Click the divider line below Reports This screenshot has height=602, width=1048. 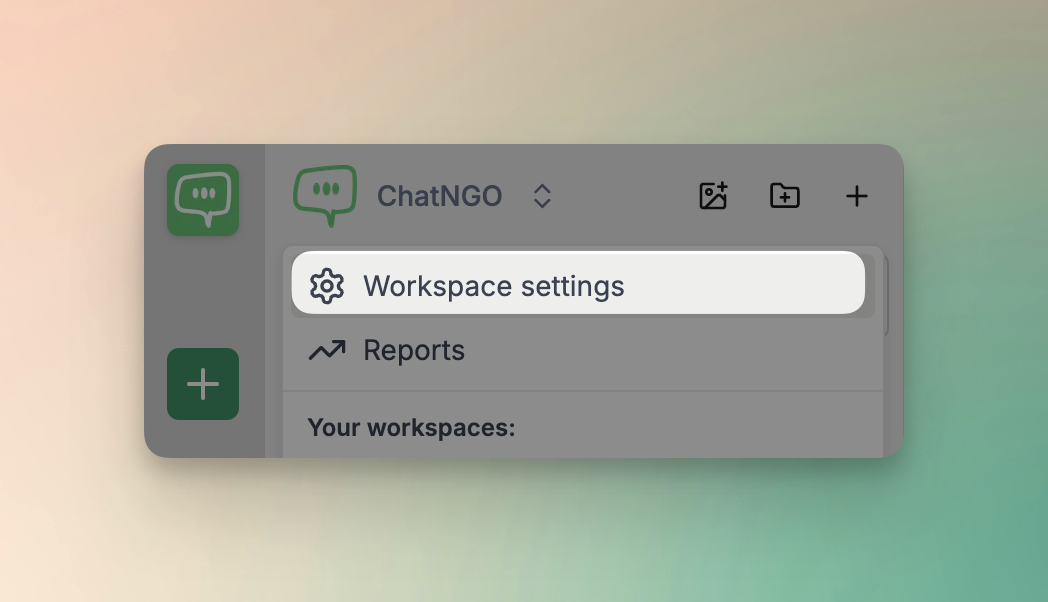coord(580,391)
